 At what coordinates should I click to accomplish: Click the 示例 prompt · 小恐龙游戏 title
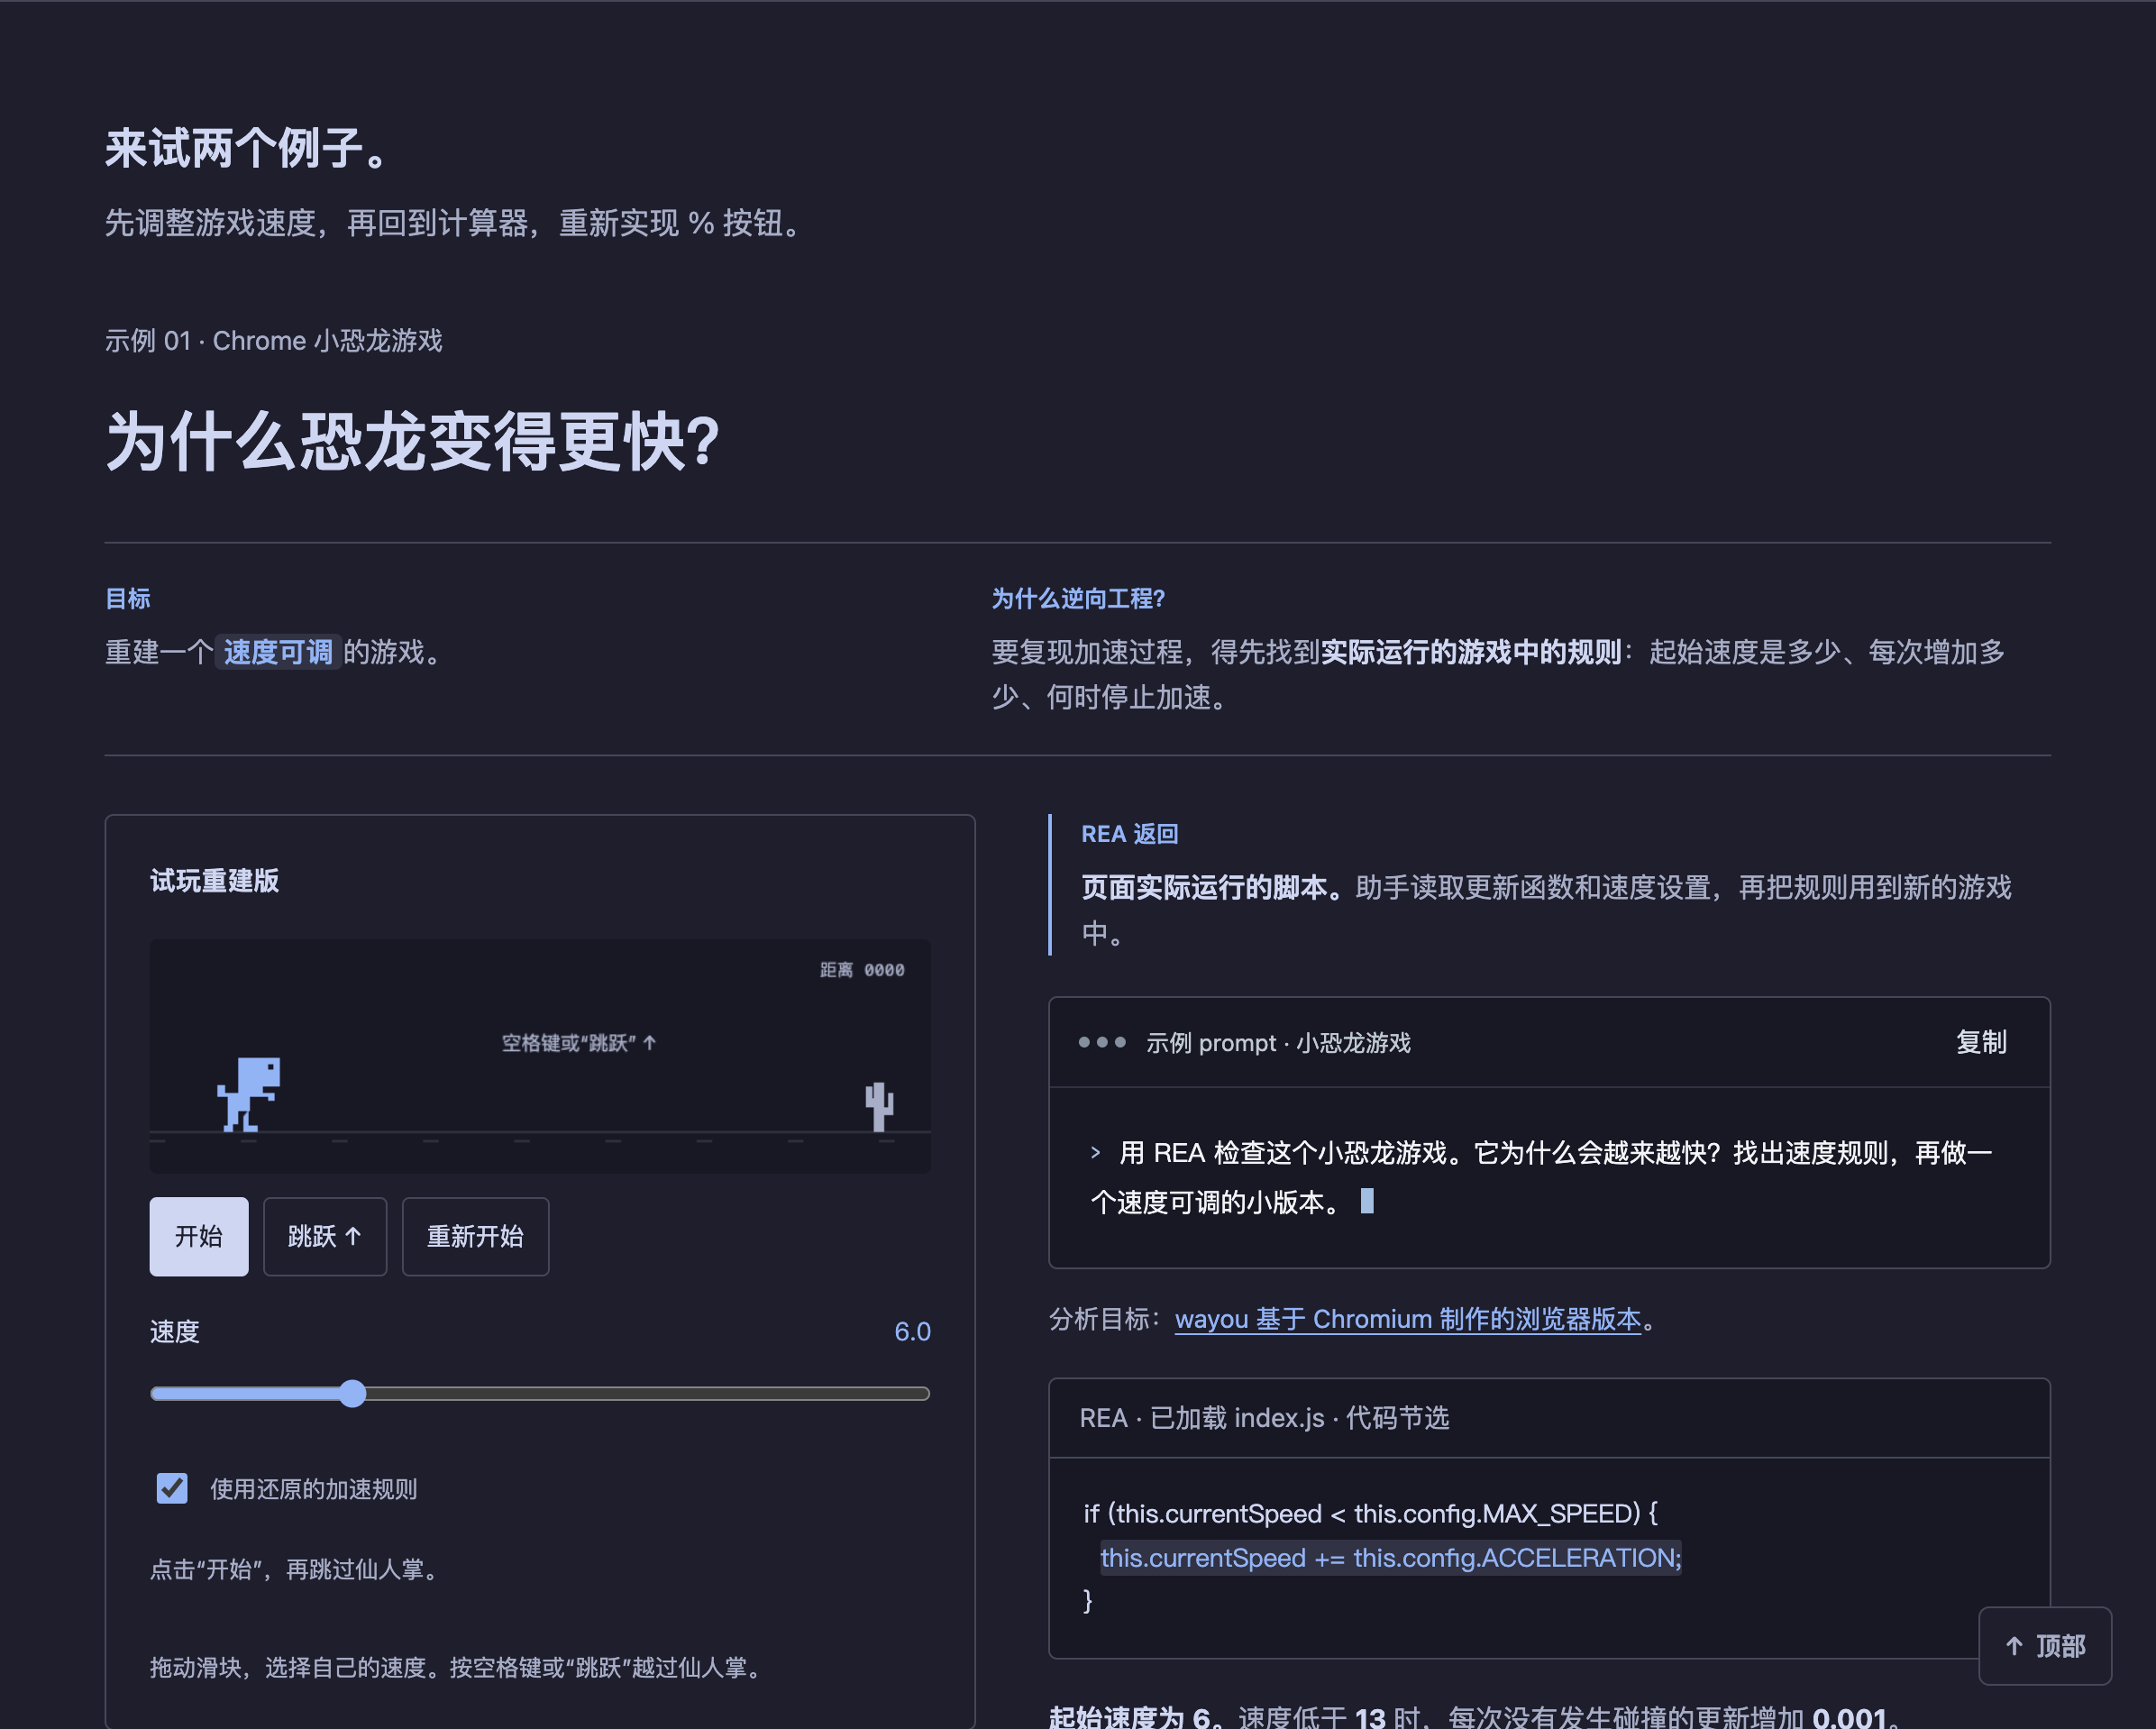(x=1278, y=1043)
